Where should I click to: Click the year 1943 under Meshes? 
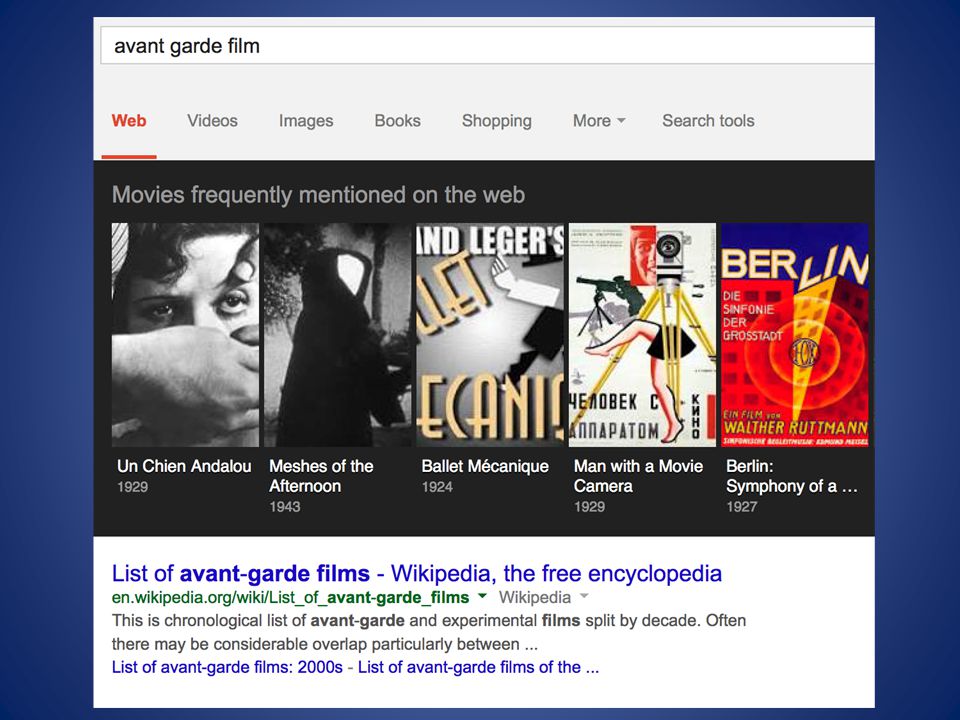tap(285, 507)
